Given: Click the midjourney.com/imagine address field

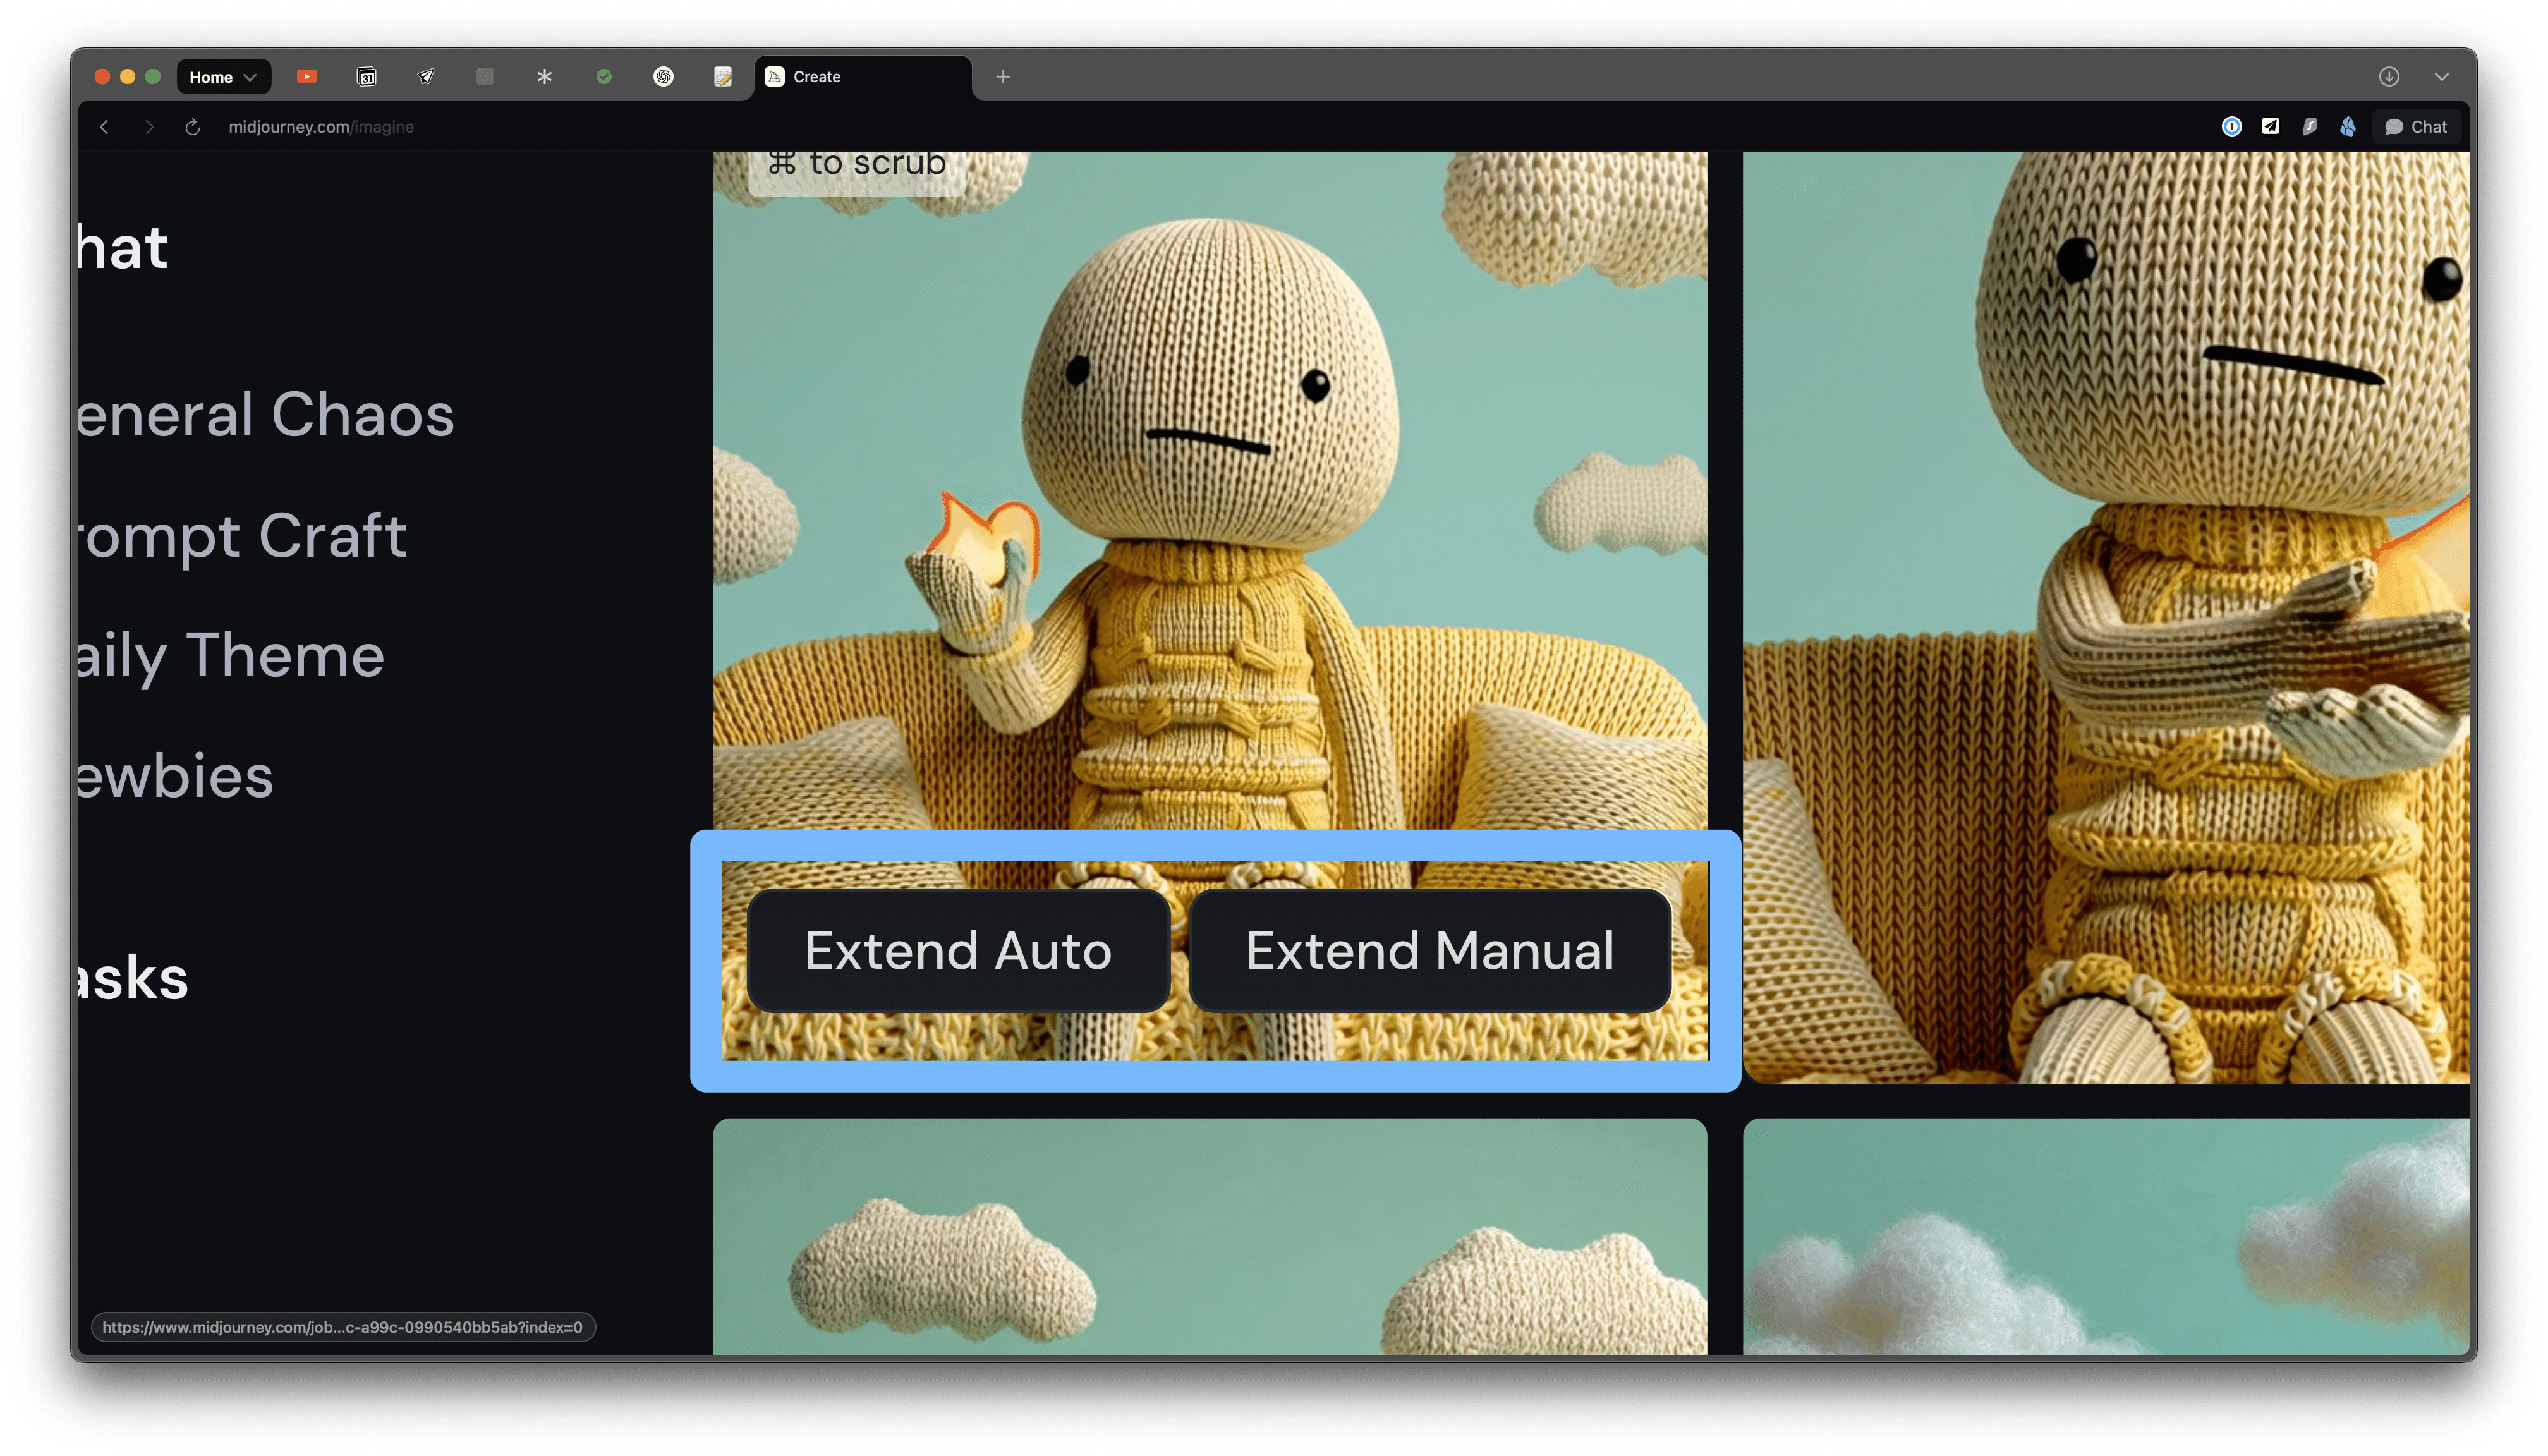Looking at the screenshot, I should click(321, 127).
